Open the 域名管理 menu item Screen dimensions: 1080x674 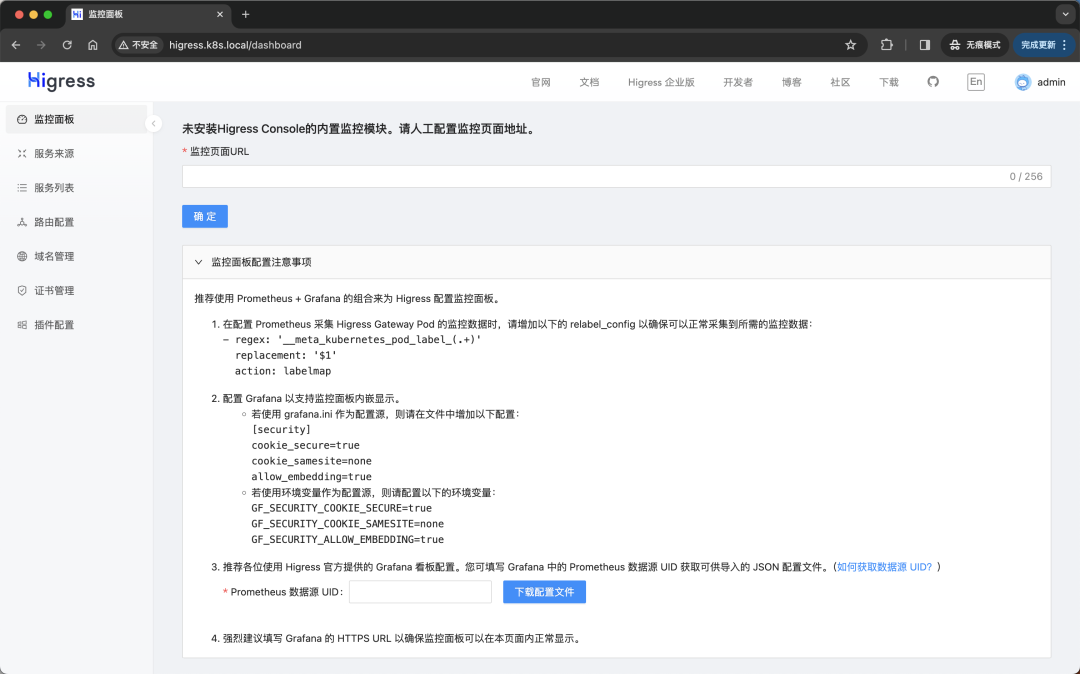[76, 257]
